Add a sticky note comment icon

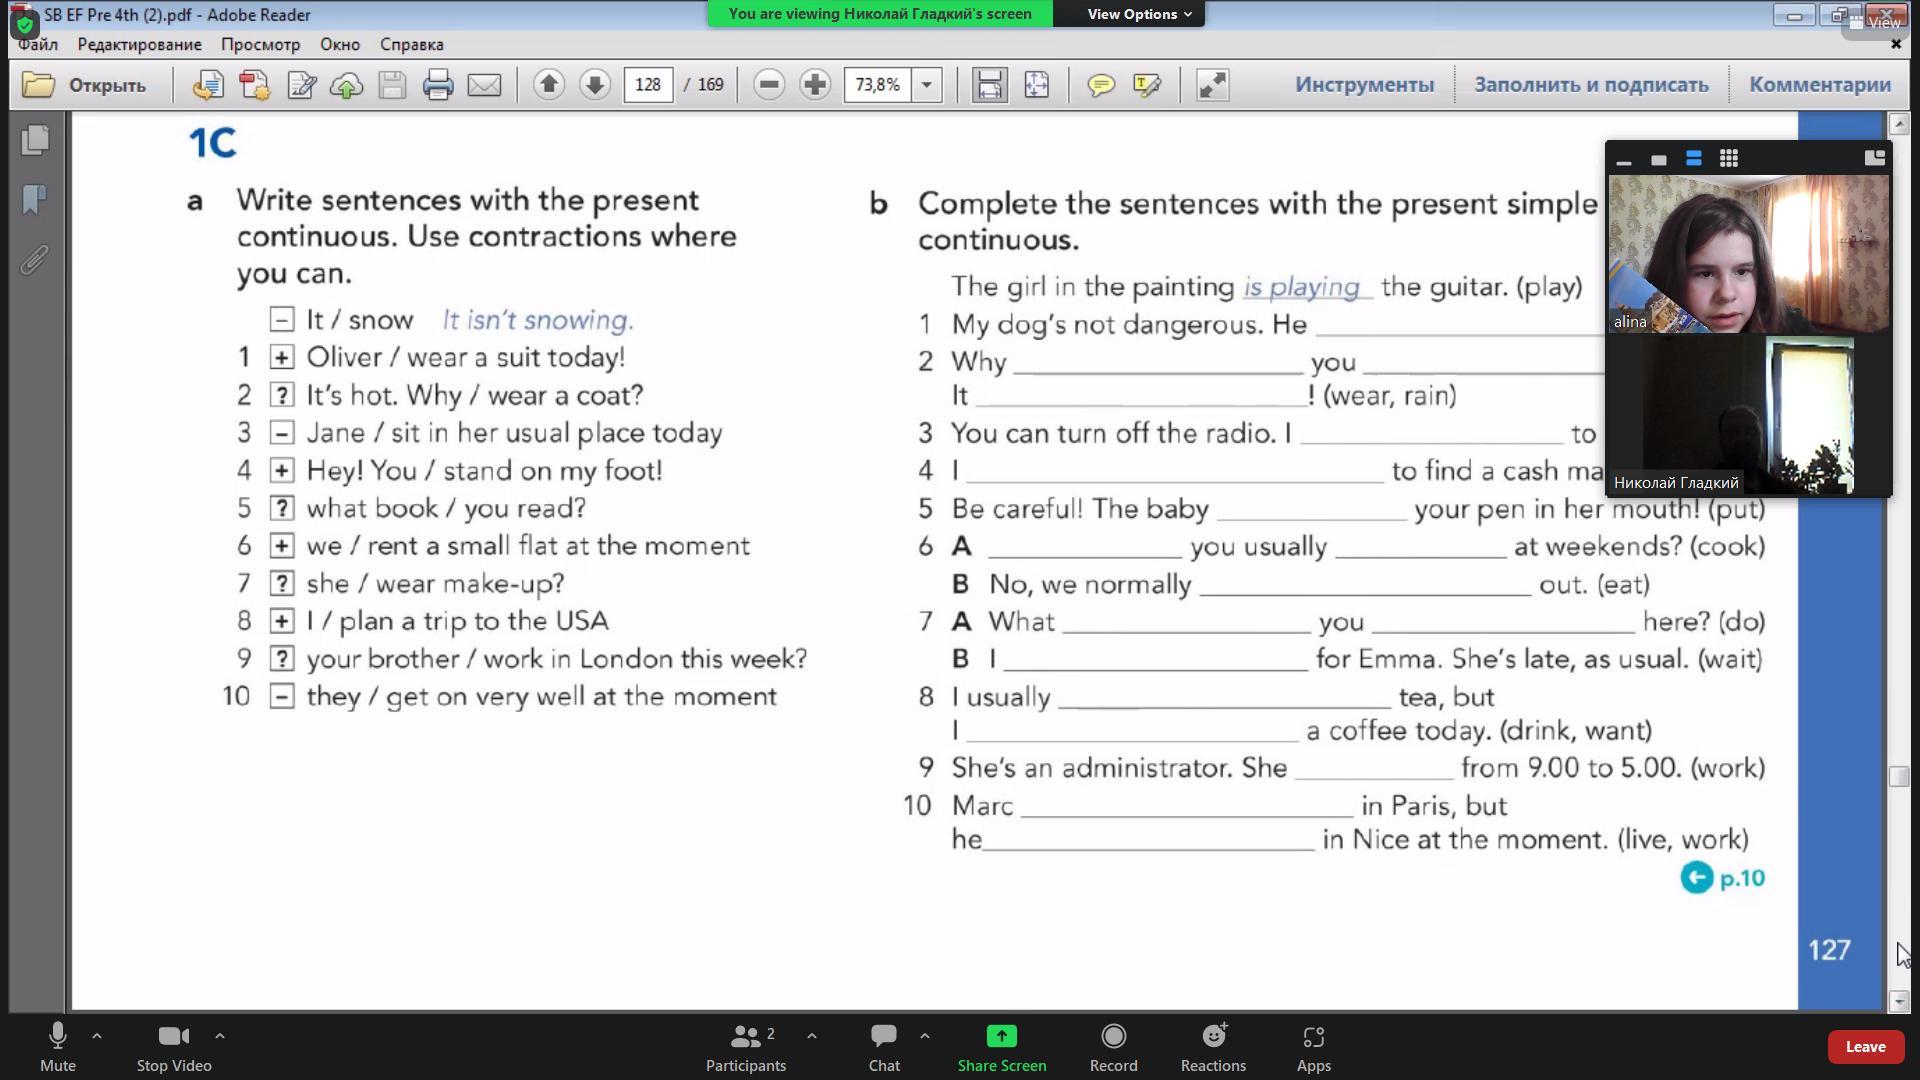coord(1101,85)
